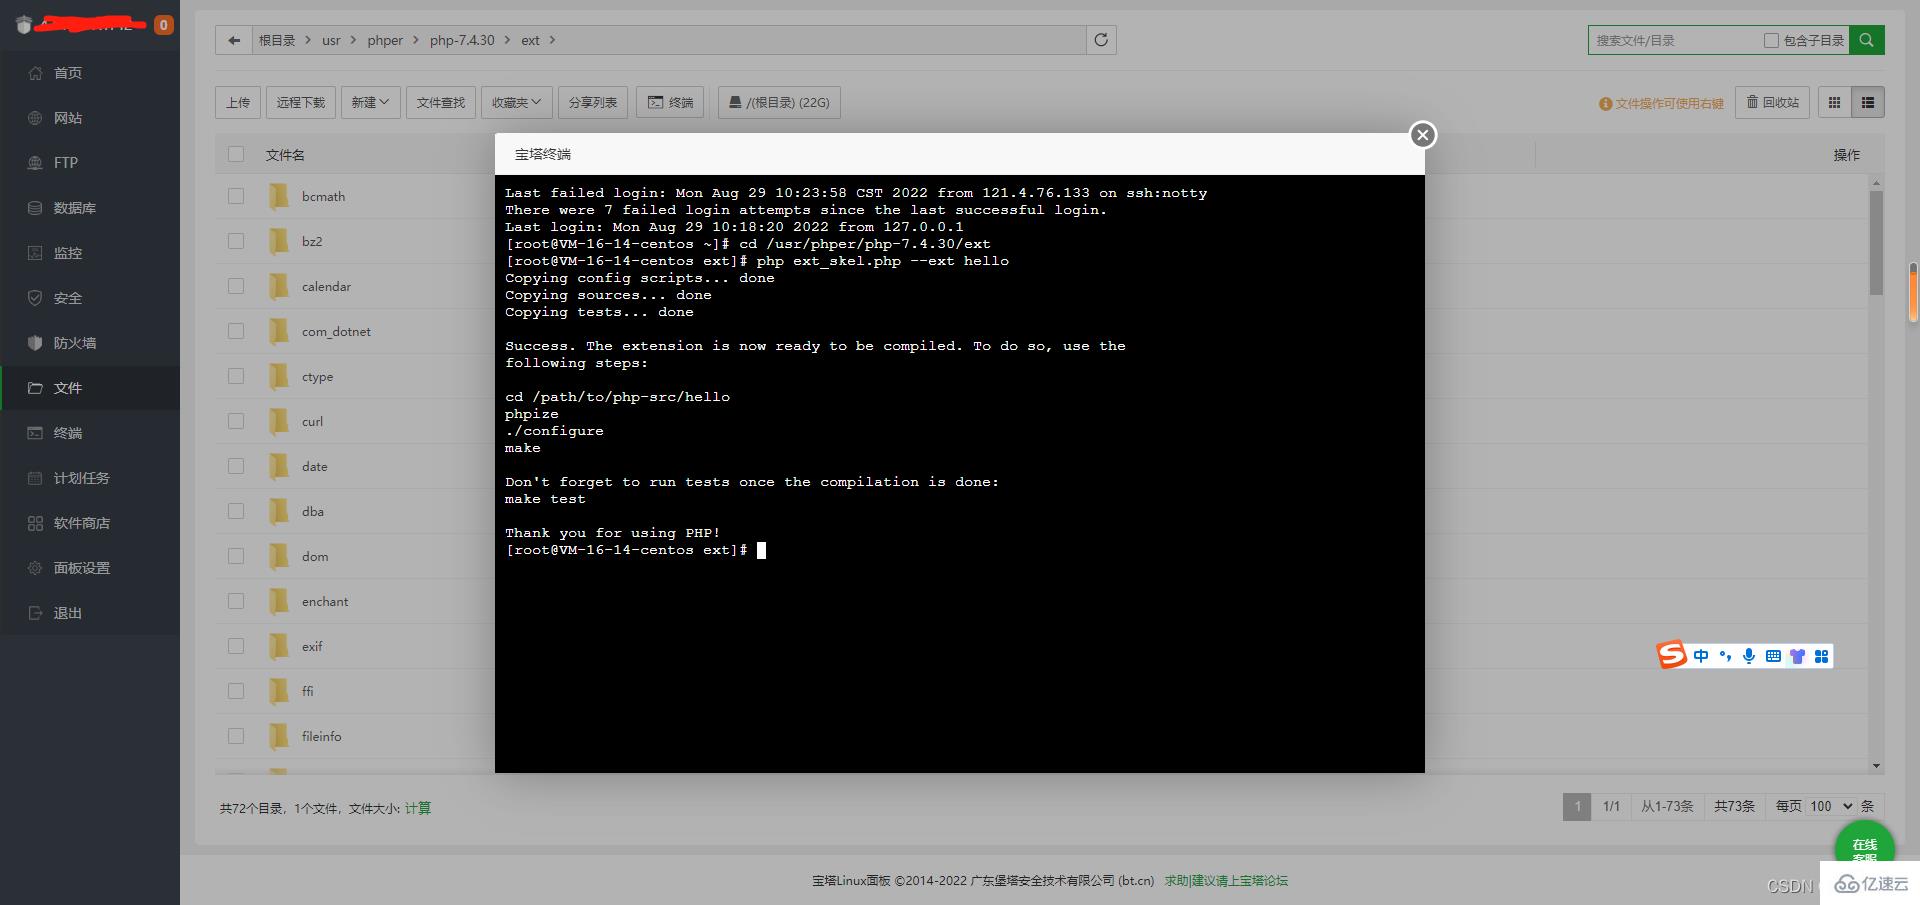
Task: Click the /(根目录) (22G) disk button
Action: [779, 102]
